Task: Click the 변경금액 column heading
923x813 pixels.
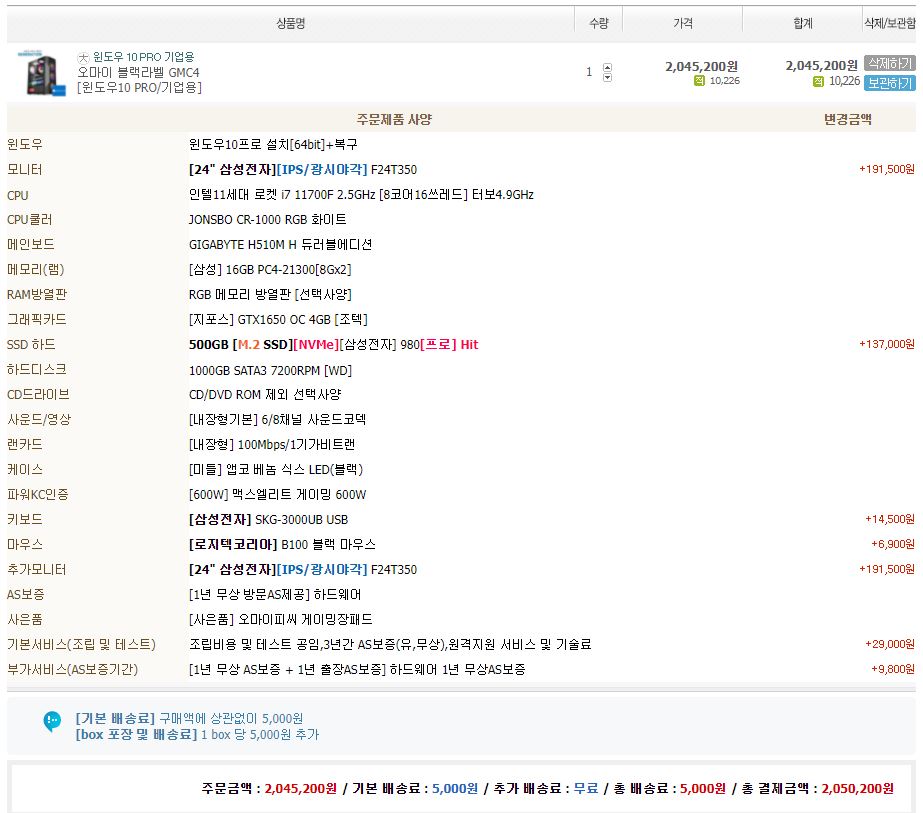Action: click(848, 120)
